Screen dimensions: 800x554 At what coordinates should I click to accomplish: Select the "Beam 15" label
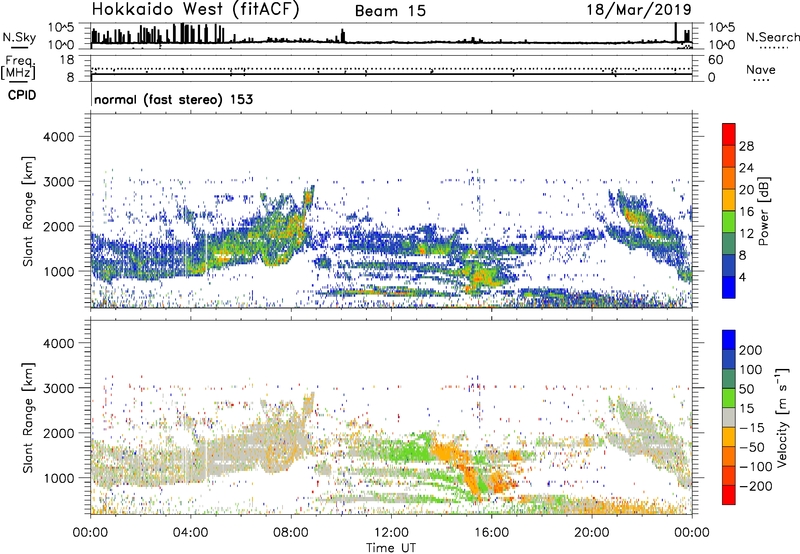click(390, 11)
